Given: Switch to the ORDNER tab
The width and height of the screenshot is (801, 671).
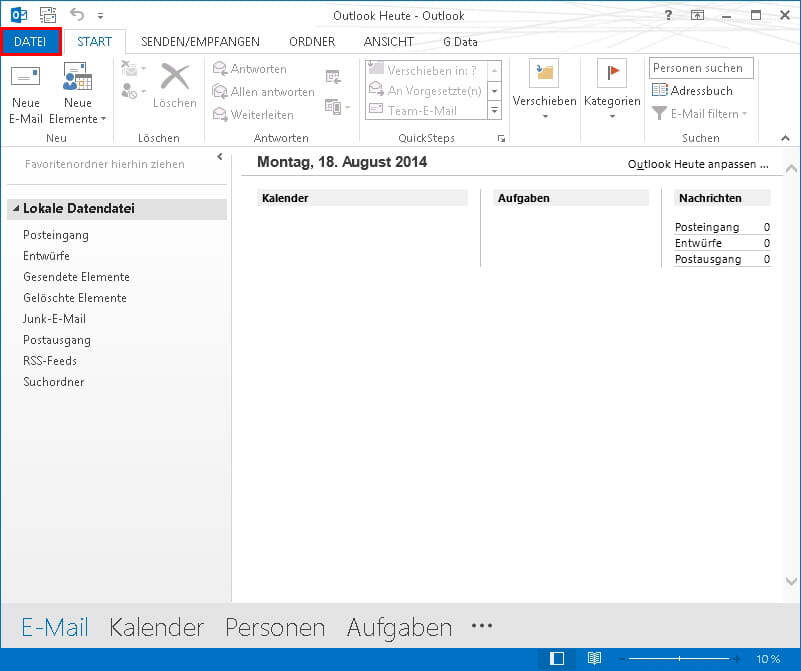Looking at the screenshot, I should pyautogui.click(x=312, y=41).
